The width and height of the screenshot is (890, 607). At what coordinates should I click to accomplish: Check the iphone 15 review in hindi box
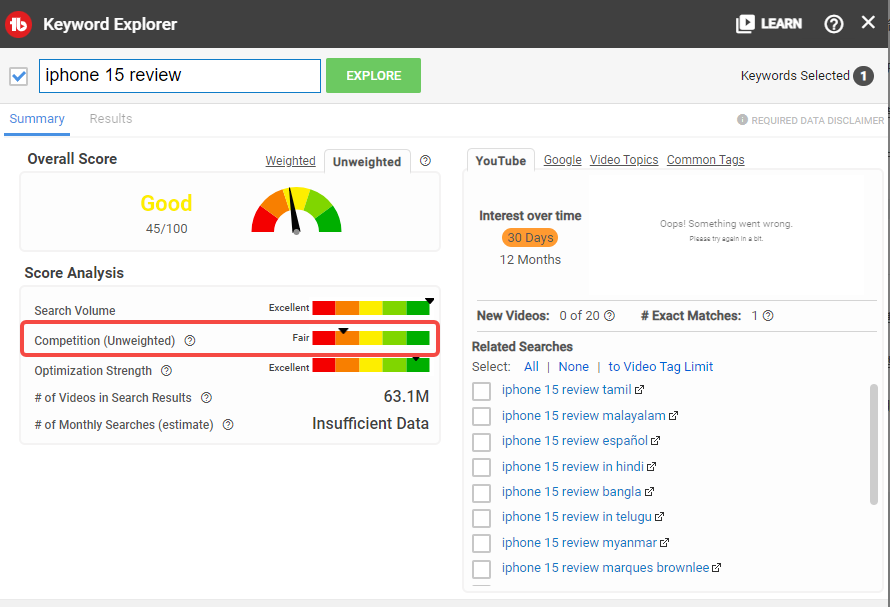pos(481,467)
